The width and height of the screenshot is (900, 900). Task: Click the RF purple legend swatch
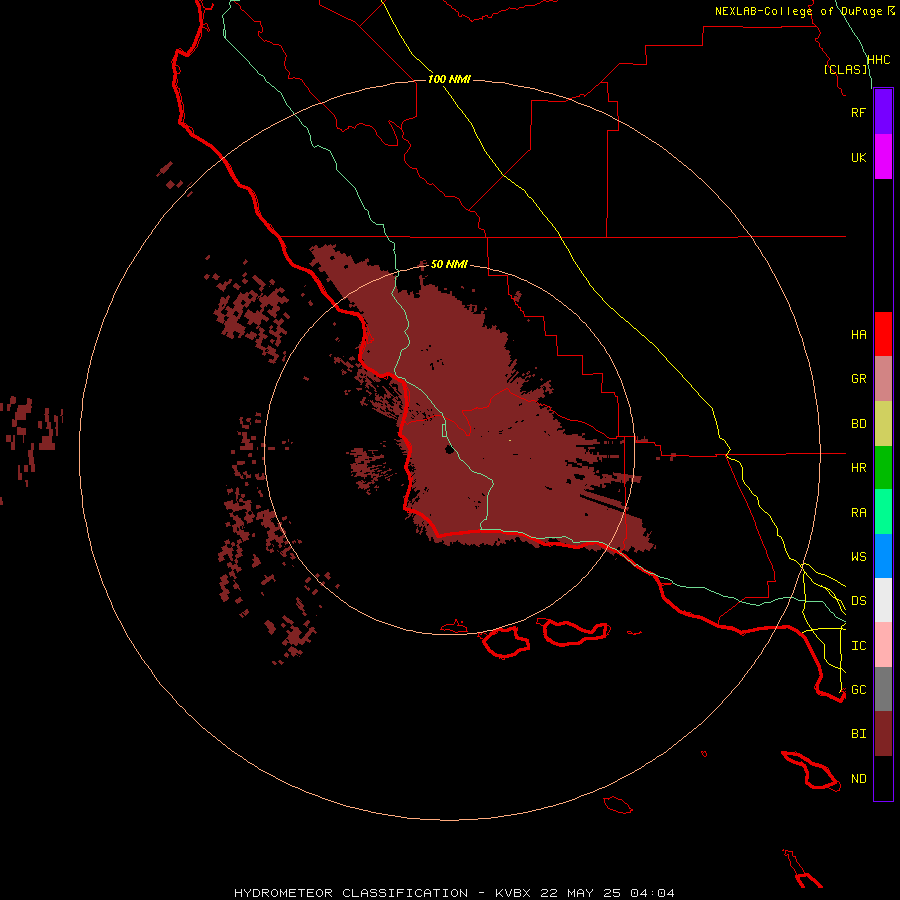pos(883,112)
